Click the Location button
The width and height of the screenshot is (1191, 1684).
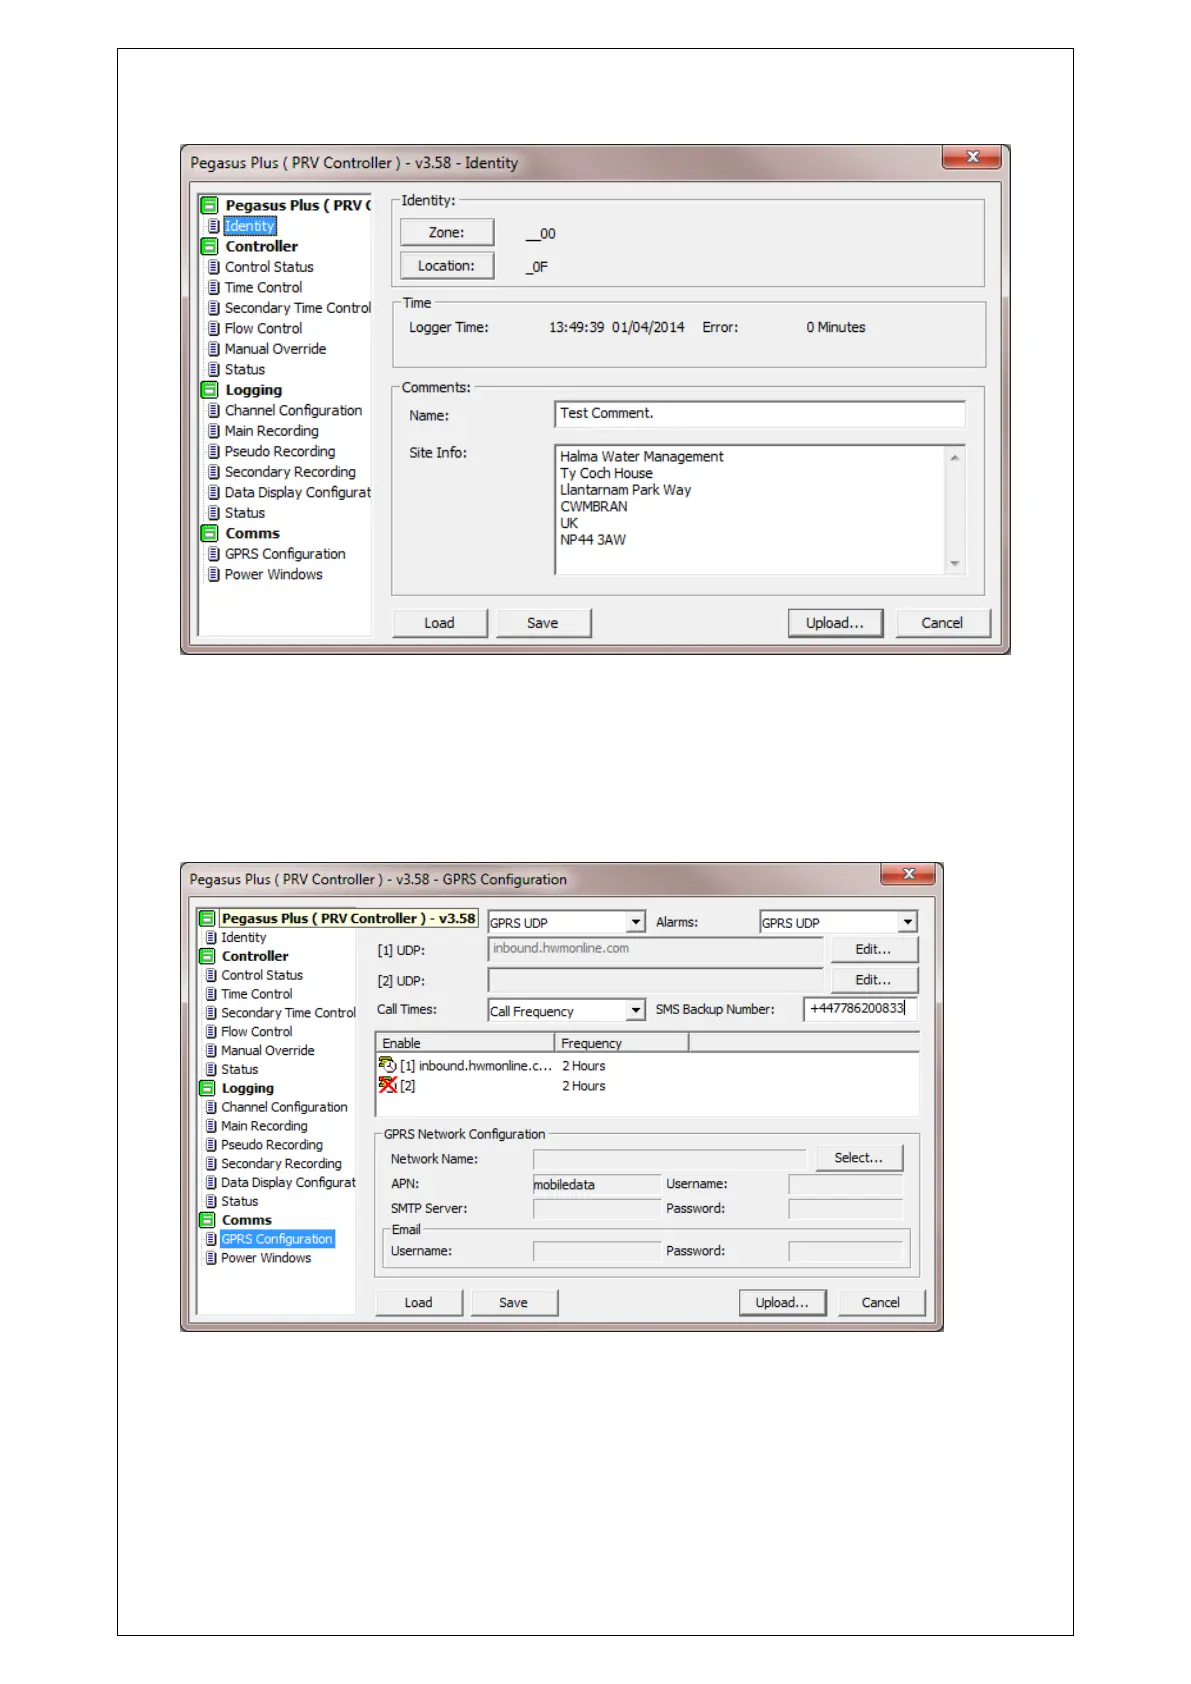pos(447,266)
